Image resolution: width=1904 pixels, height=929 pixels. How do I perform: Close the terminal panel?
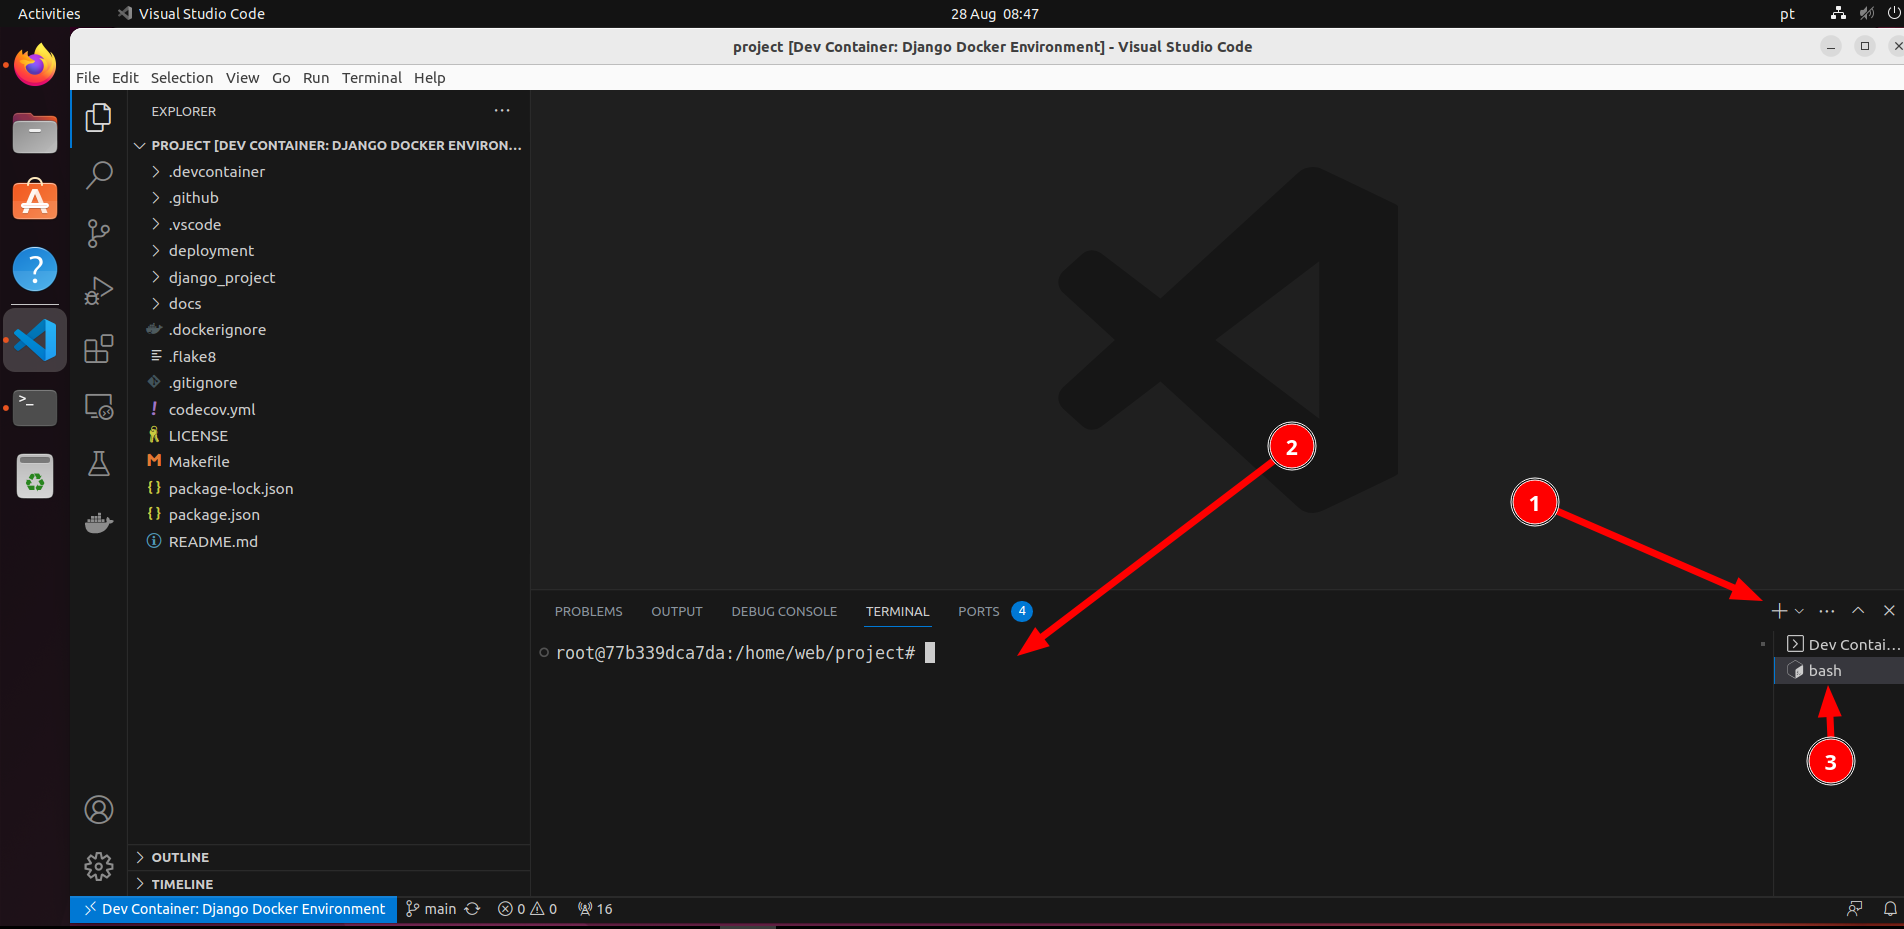[1889, 611]
